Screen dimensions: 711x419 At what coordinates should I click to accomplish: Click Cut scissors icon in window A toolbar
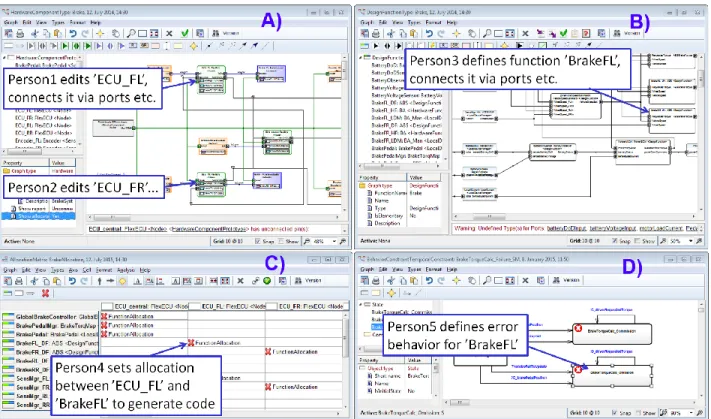coord(35,33)
